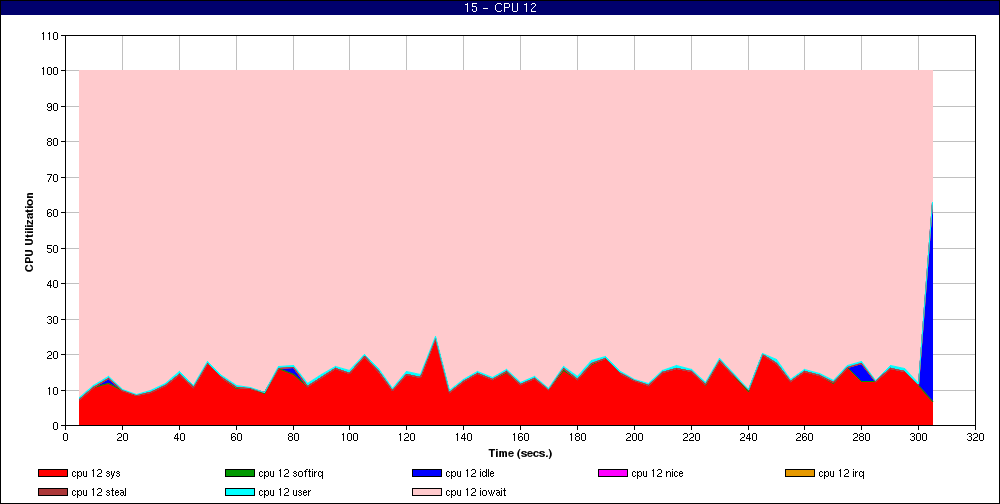
Task: Click the red cpu 12 sys legend swatch
Action: pos(52,473)
